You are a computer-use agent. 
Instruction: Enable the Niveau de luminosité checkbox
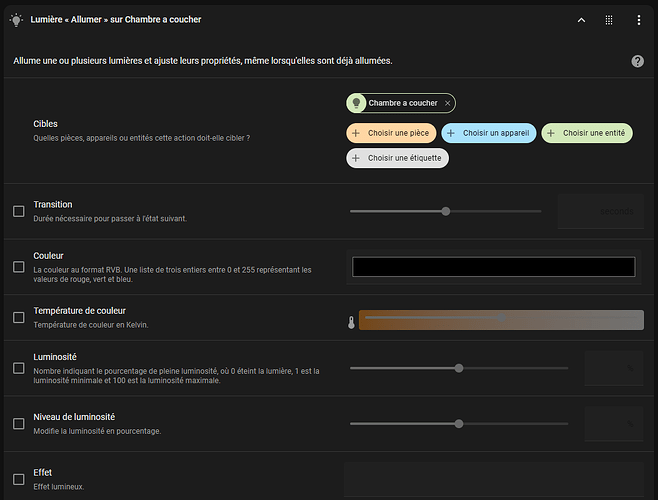tap(18, 424)
